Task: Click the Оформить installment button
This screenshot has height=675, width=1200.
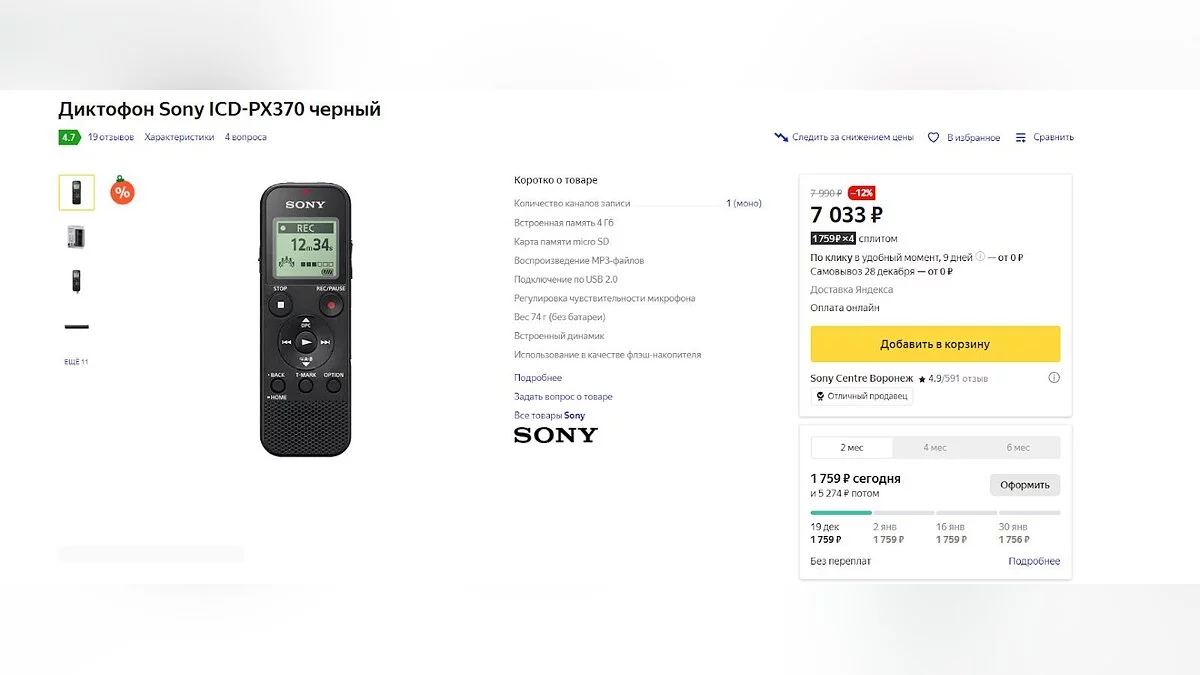Action: coord(1025,485)
